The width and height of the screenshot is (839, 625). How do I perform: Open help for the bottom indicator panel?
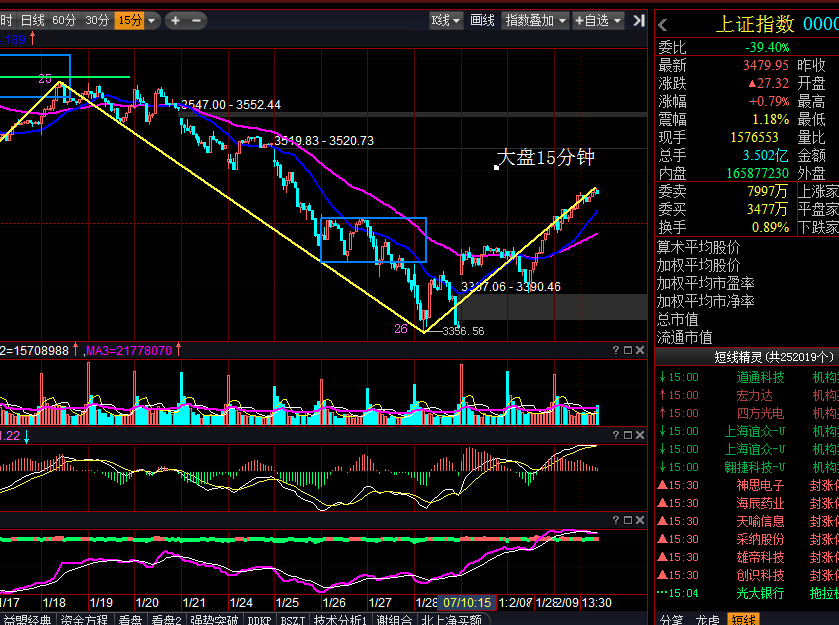(x=616, y=520)
